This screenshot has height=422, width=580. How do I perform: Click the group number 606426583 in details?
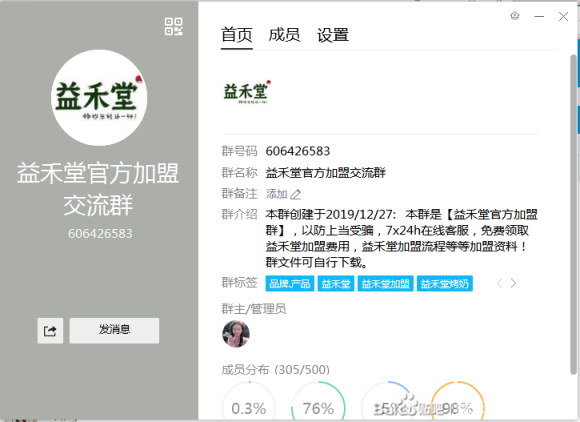click(x=298, y=151)
